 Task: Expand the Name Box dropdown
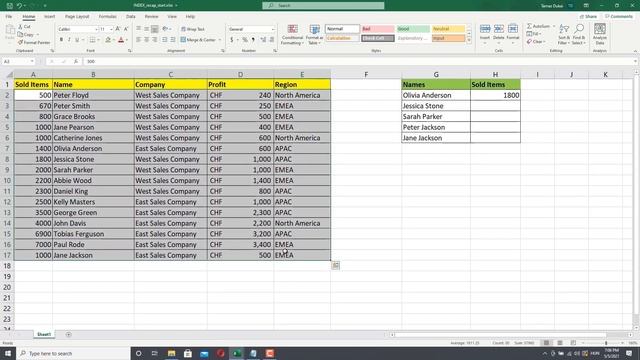(x=32, y=61)
